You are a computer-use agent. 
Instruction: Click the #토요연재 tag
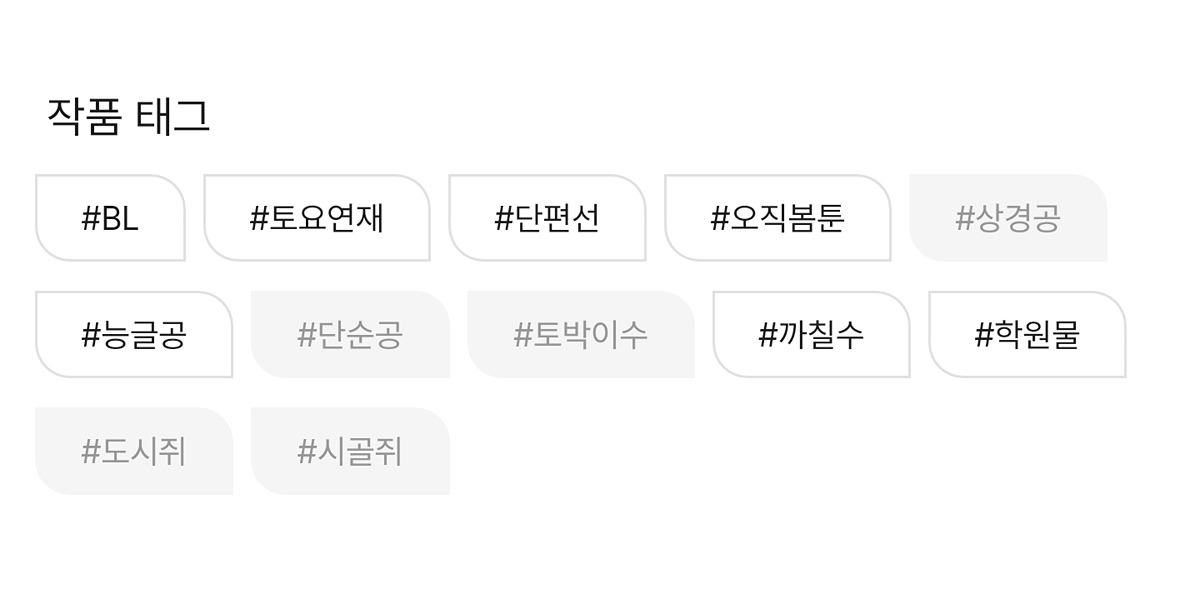pyautogui.click(x=317, y=218)
